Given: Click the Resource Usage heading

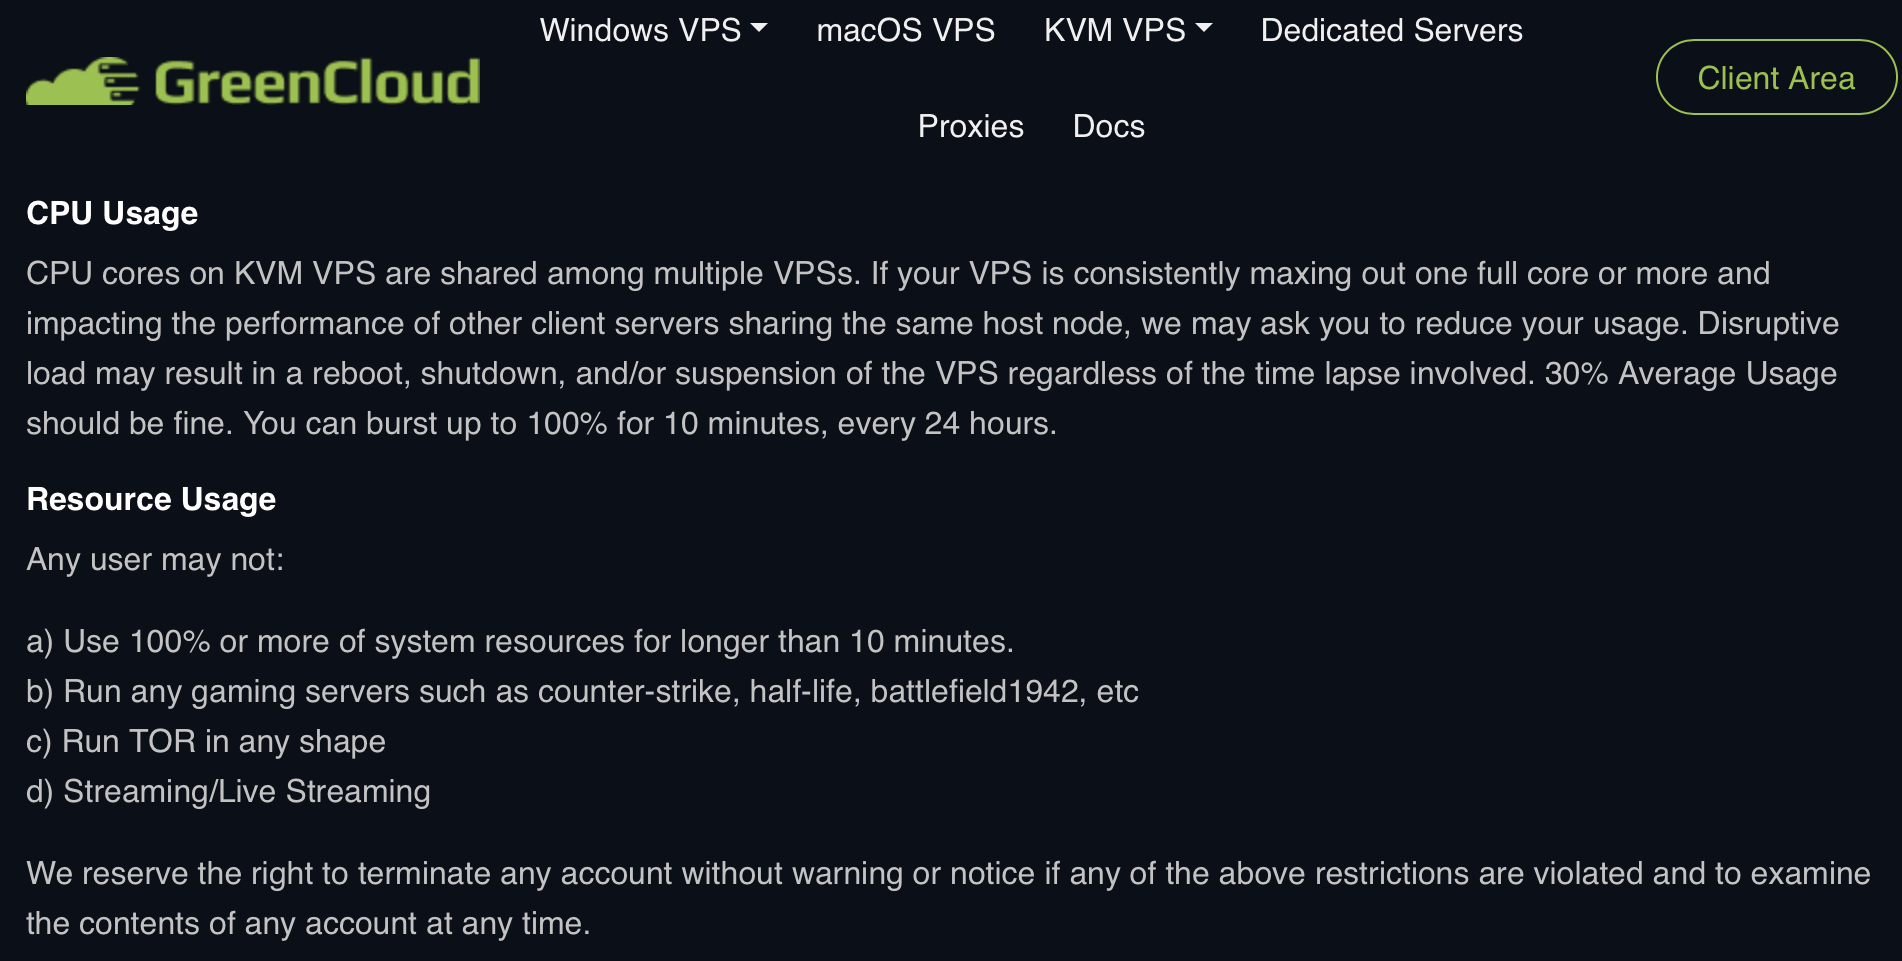Looking at the screenshot, I should [151, 499].
